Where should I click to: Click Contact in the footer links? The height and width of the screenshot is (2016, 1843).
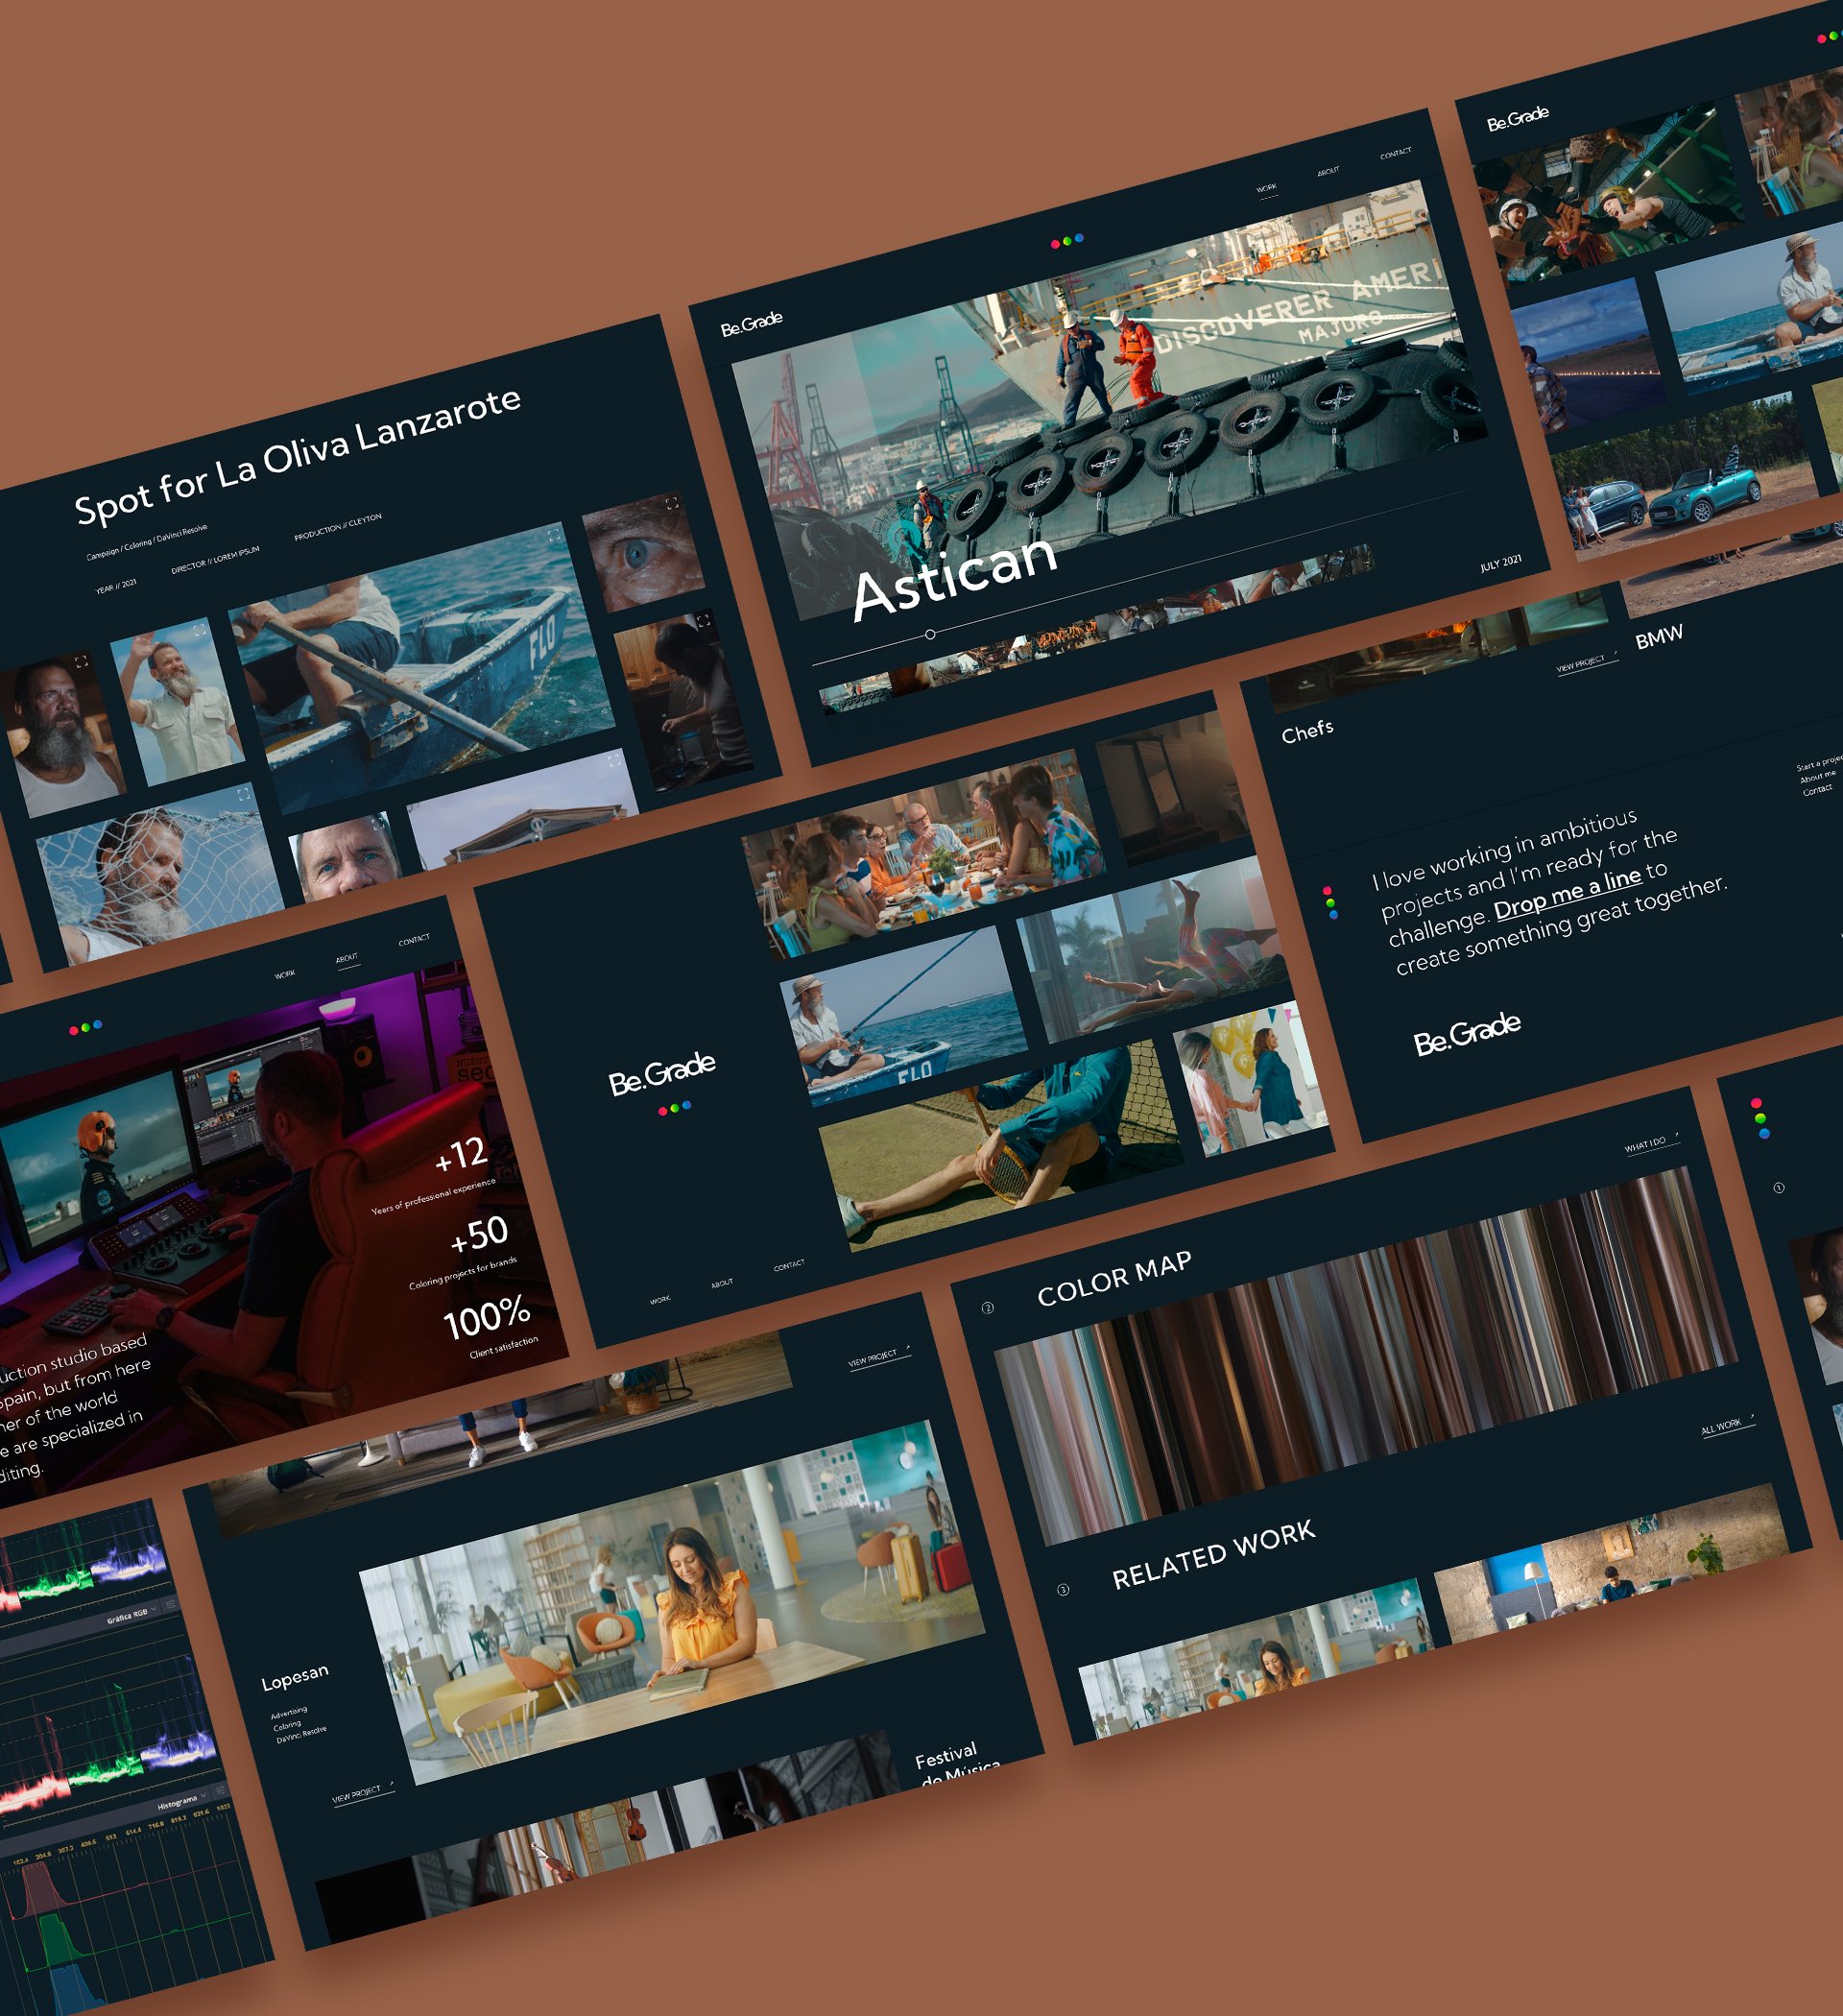[1816, 790]
